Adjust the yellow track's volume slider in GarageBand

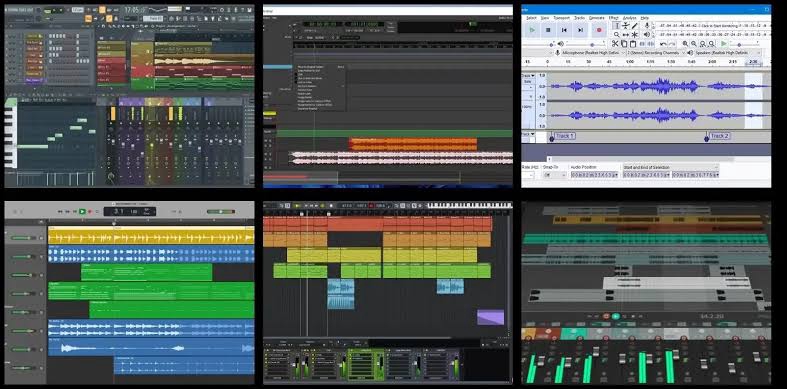tap(24, 238)
